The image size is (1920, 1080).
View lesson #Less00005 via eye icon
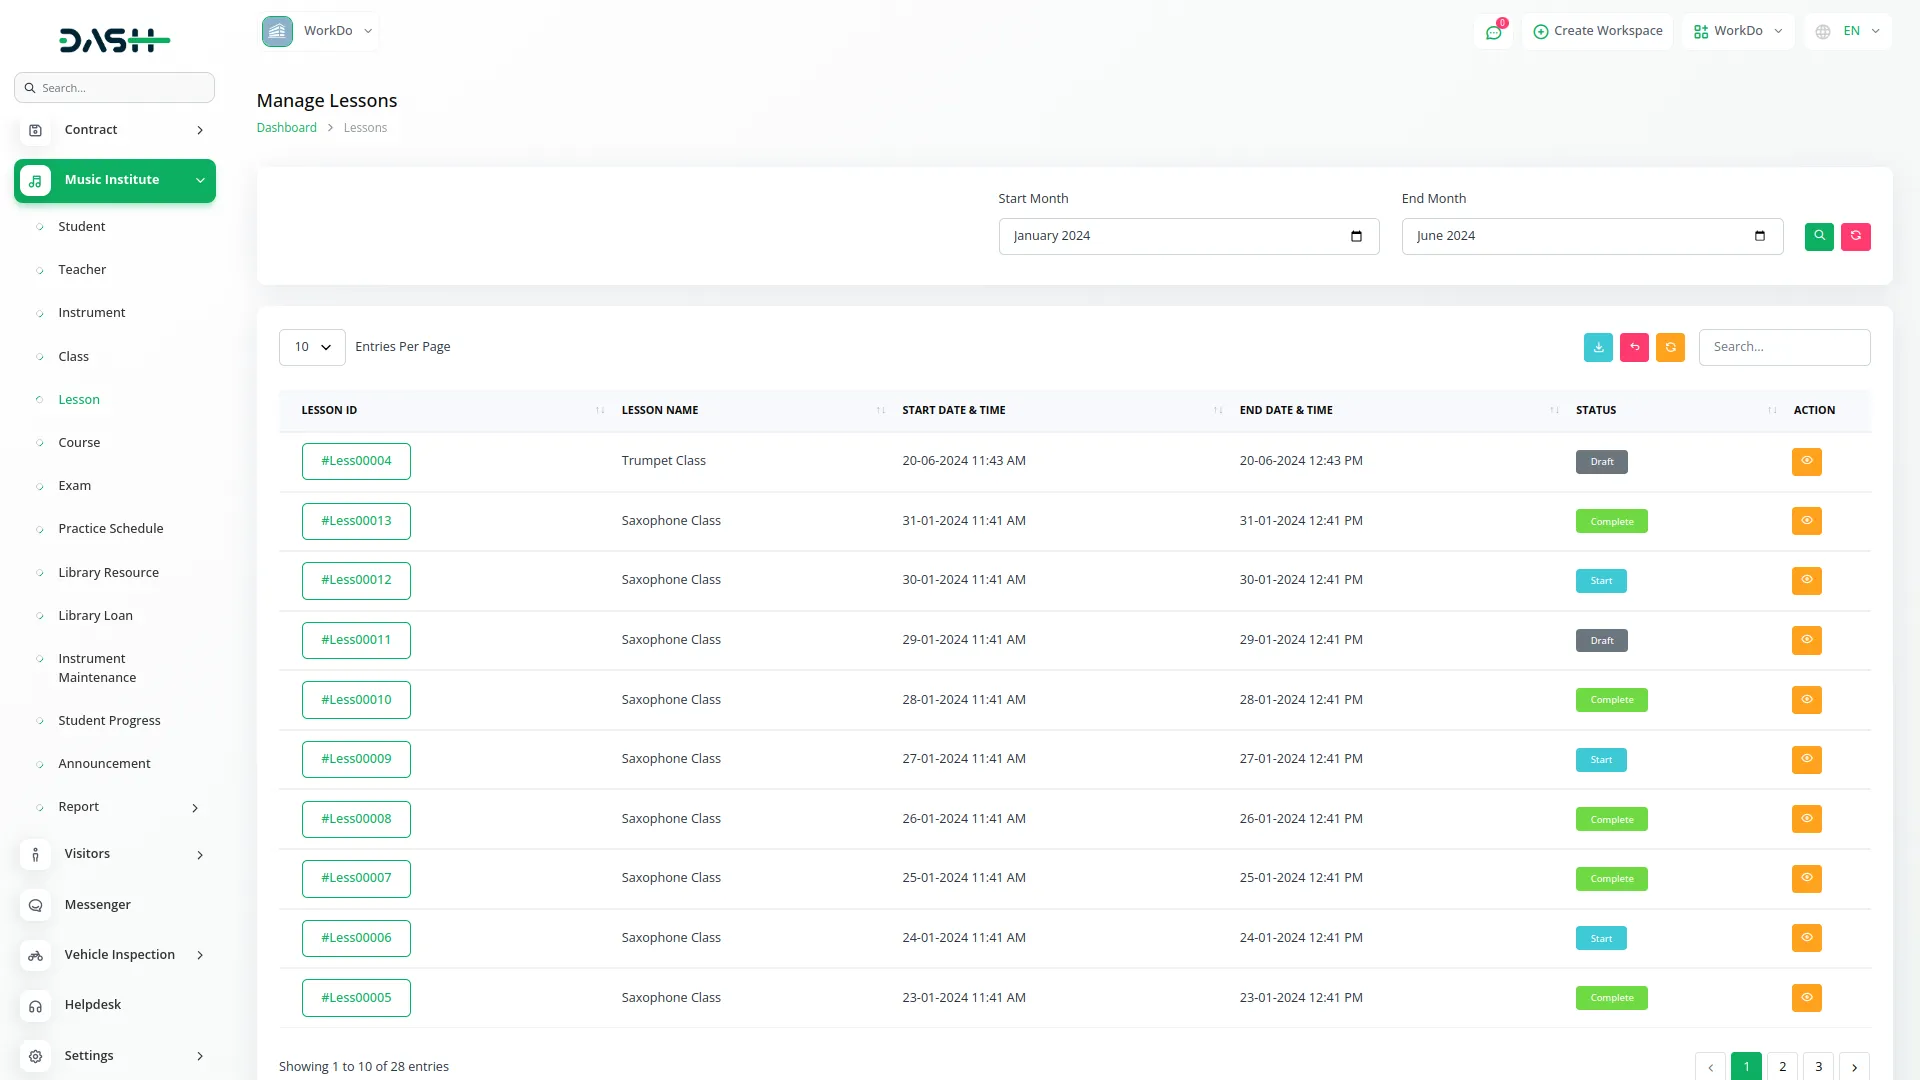(1806, 998)
